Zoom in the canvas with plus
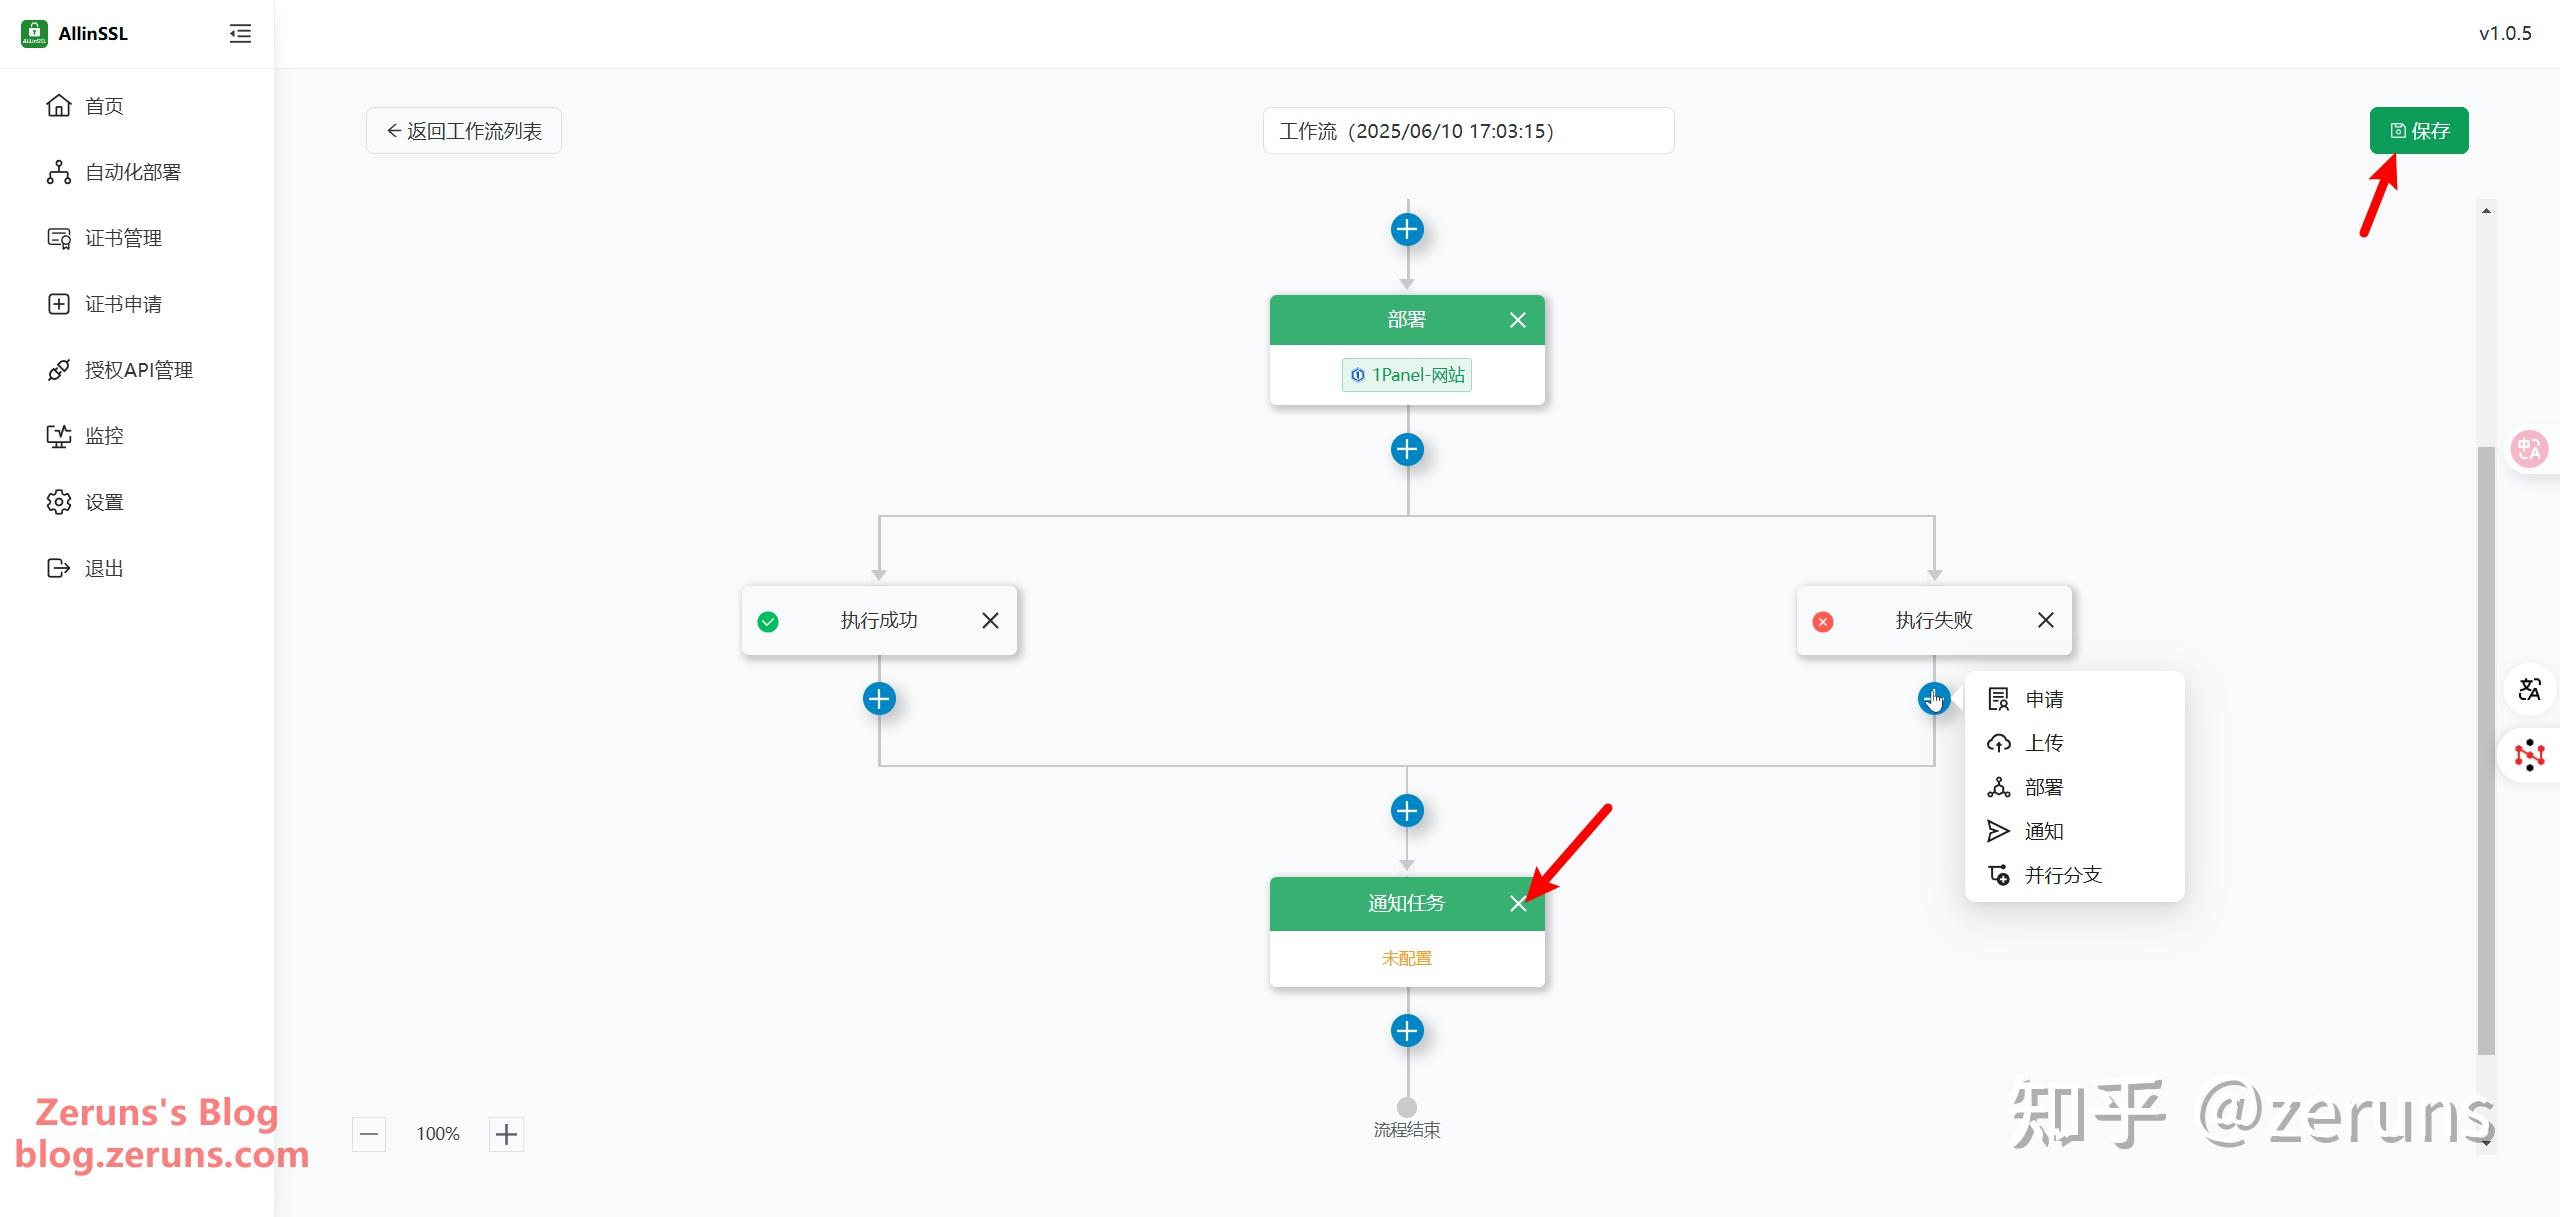 coord(506,1134)
